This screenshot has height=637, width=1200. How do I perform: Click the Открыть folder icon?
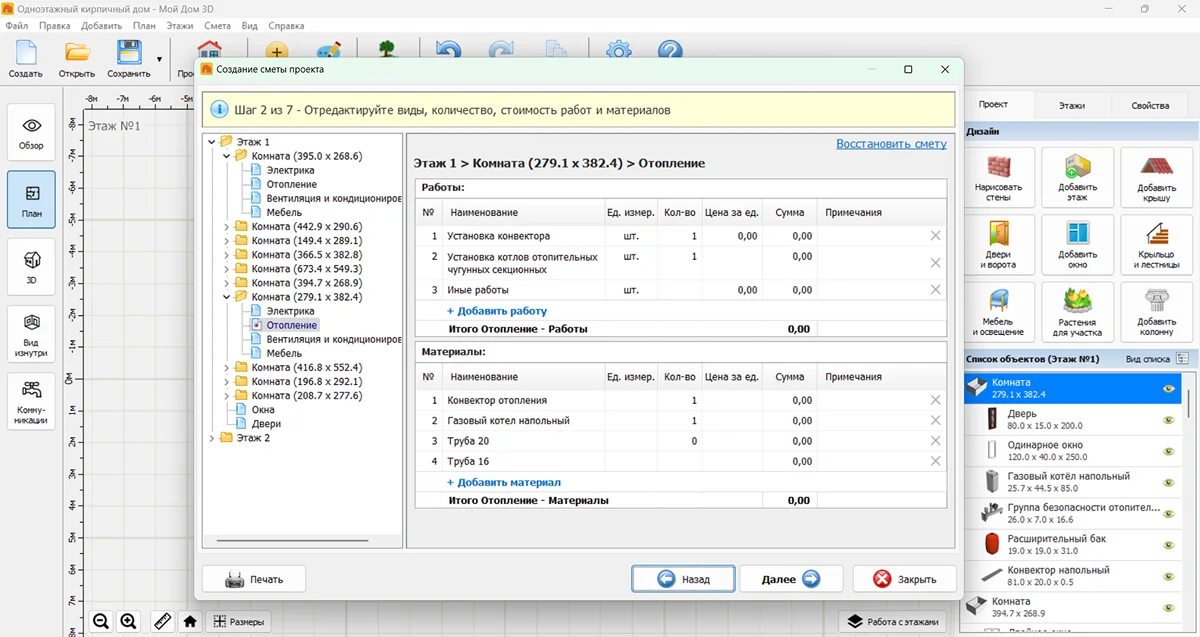click(x=77, y=52)
